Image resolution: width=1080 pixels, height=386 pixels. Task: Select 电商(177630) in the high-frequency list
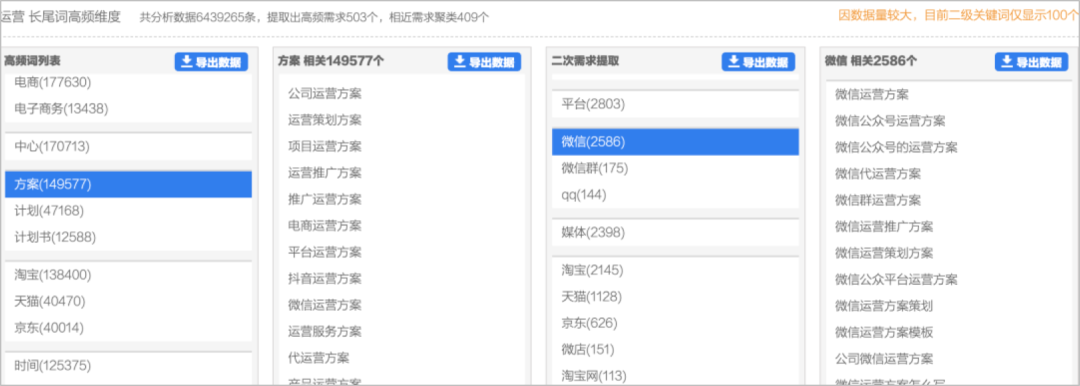click(52, 82)
